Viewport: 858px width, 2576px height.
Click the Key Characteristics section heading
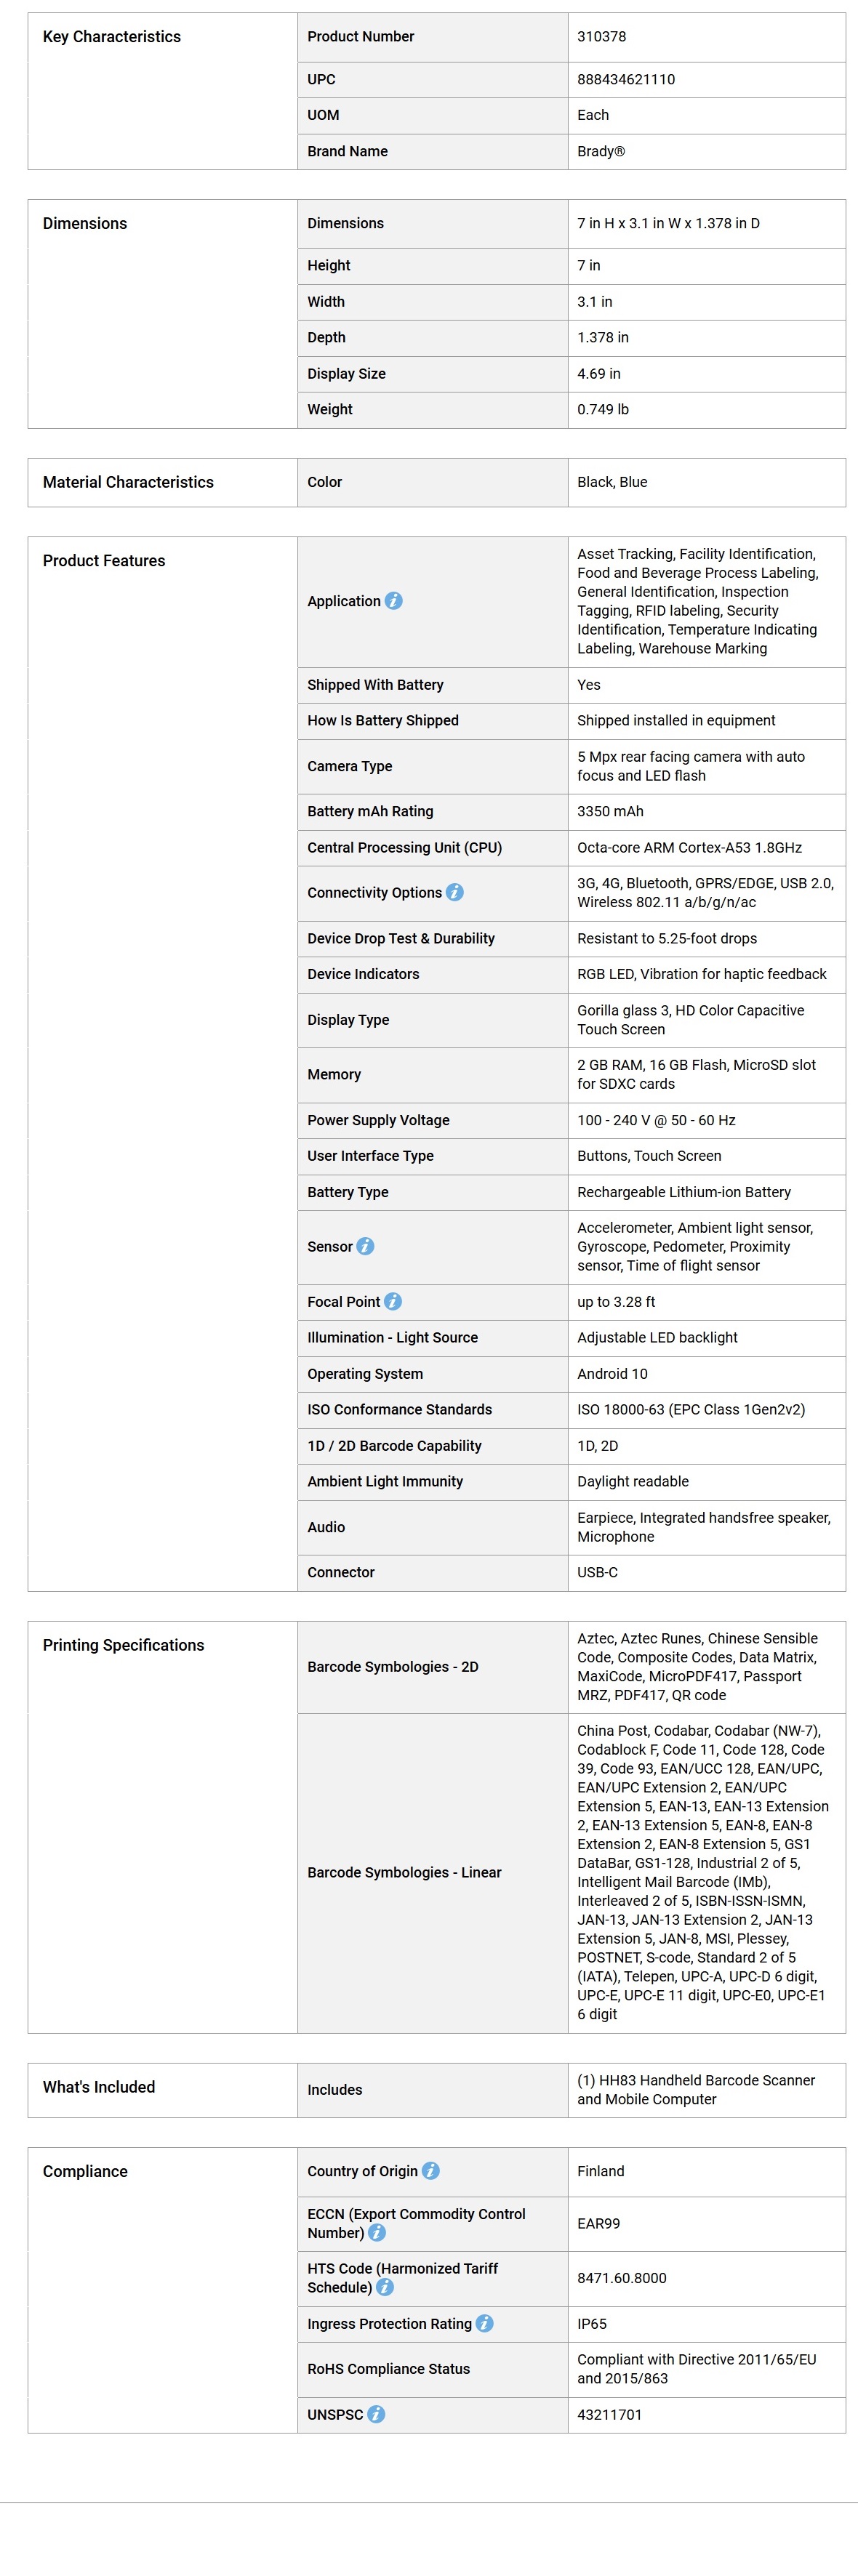point(112,37)
